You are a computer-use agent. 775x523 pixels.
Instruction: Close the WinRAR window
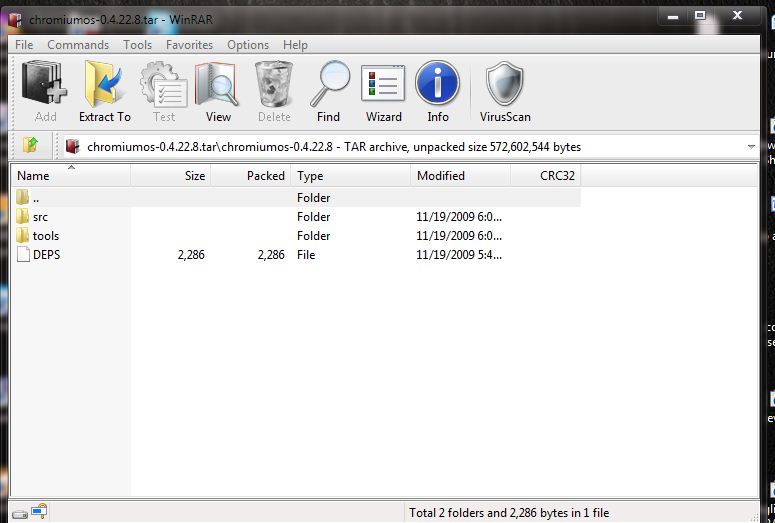coord(737,16)
